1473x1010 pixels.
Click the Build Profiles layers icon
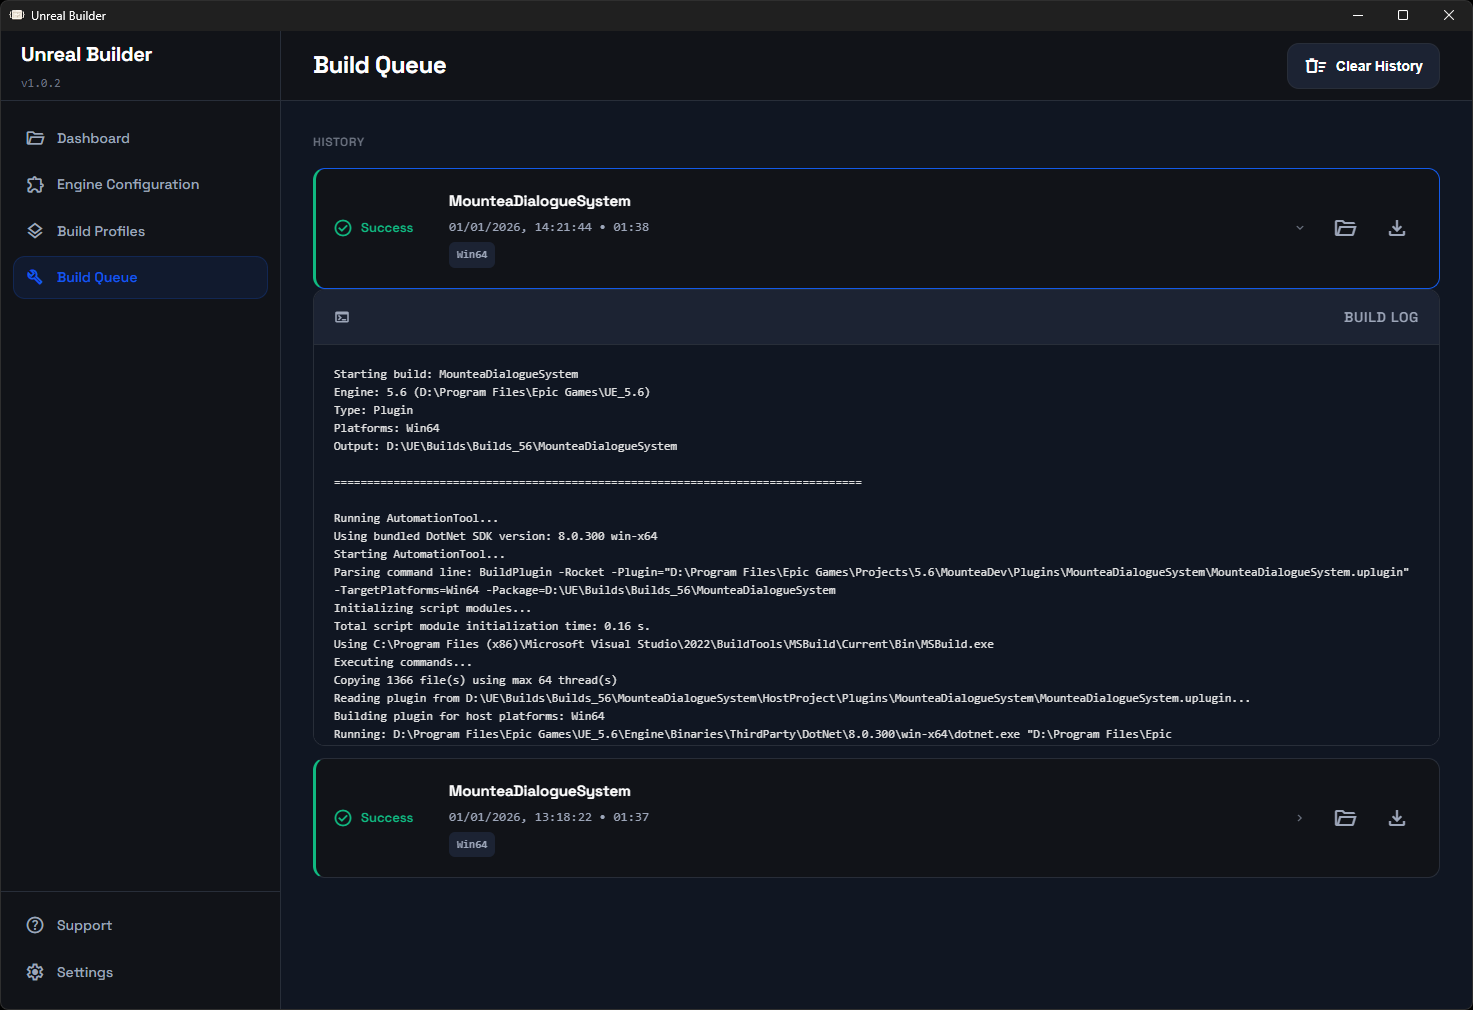coord(35,231)
